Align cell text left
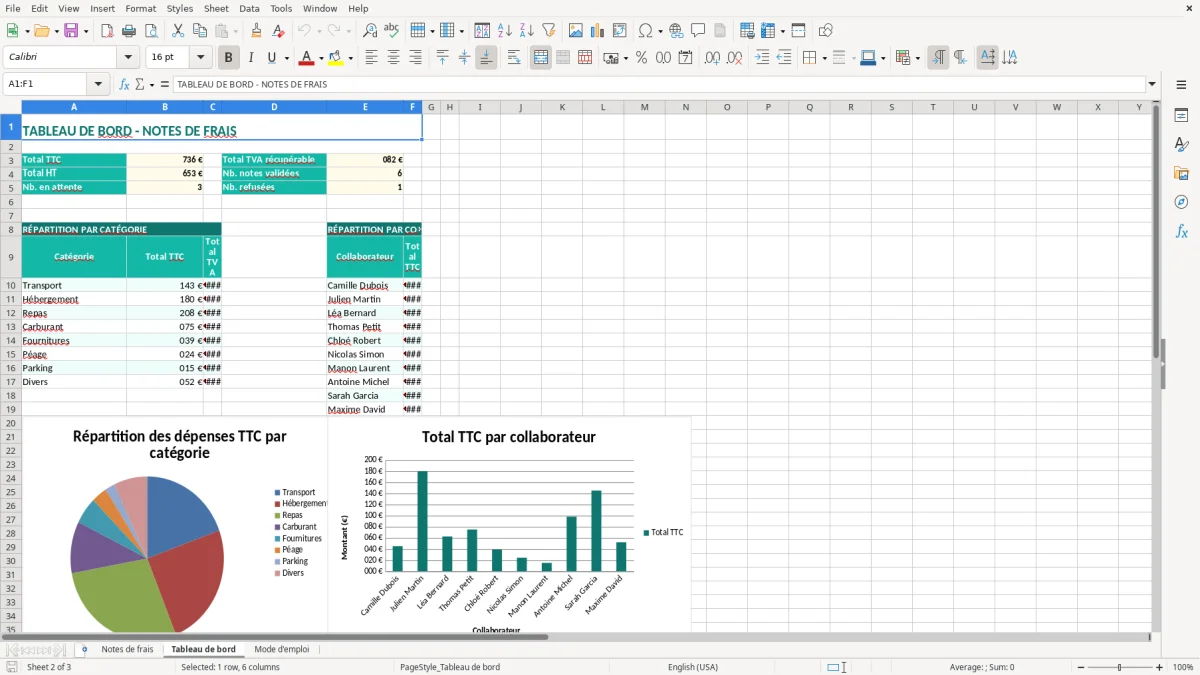Screen dimensions: 1200x675 tap(372, 58)
